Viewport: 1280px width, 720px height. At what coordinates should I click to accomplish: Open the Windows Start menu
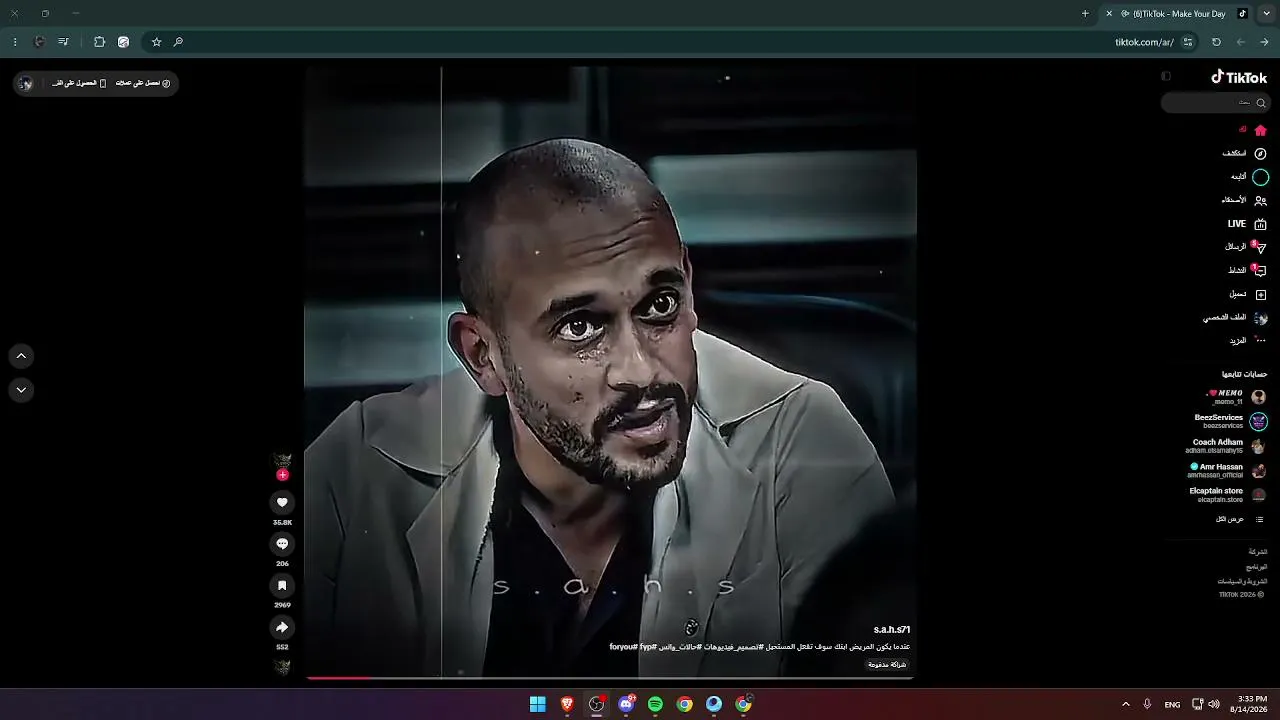coord(538,704)
